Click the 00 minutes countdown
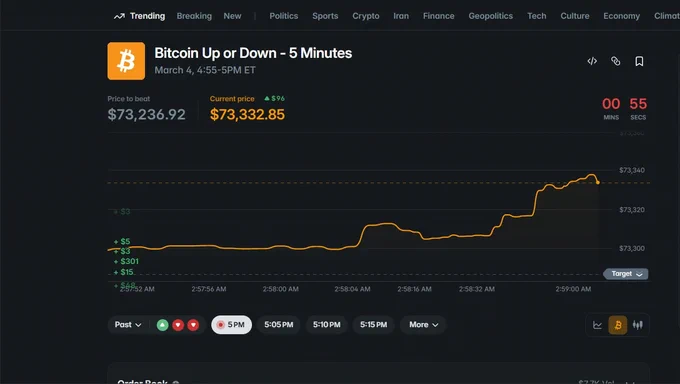Screen dimensions: 680x384 coord(611,104)
